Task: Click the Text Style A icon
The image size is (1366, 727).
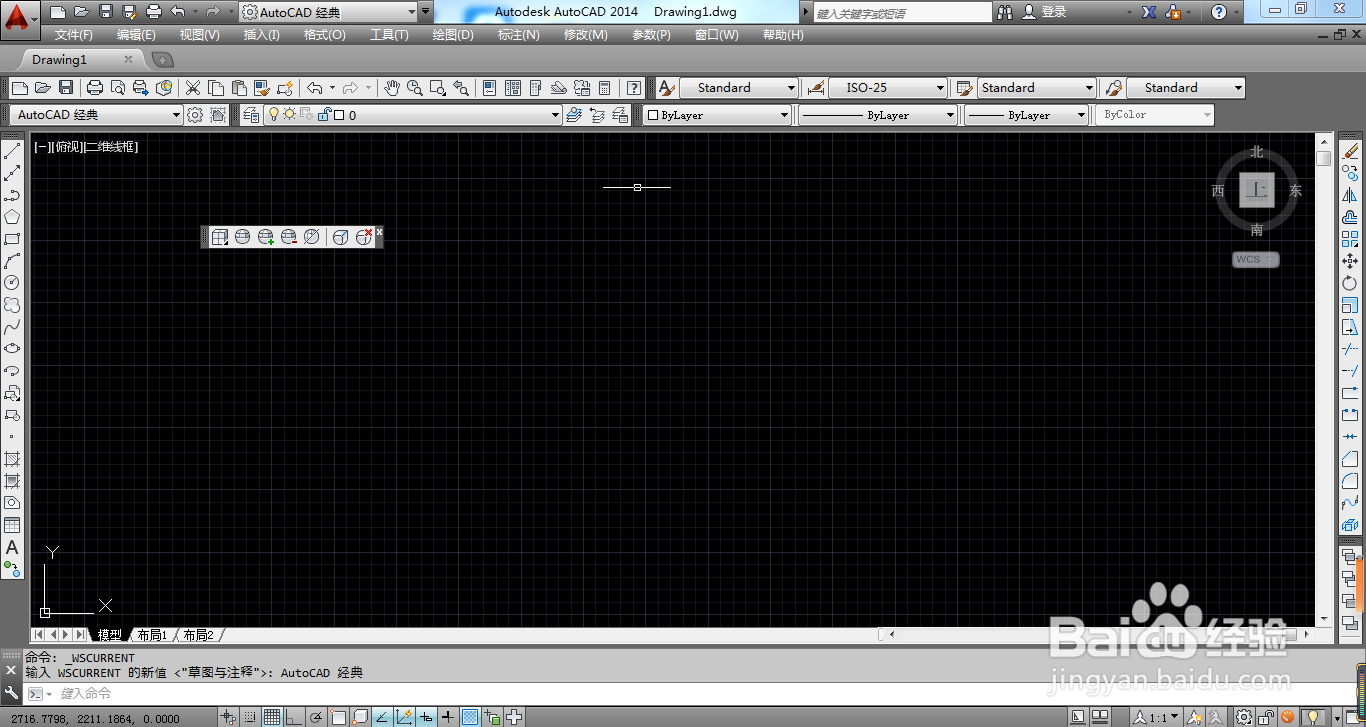Action: point(667,88)
